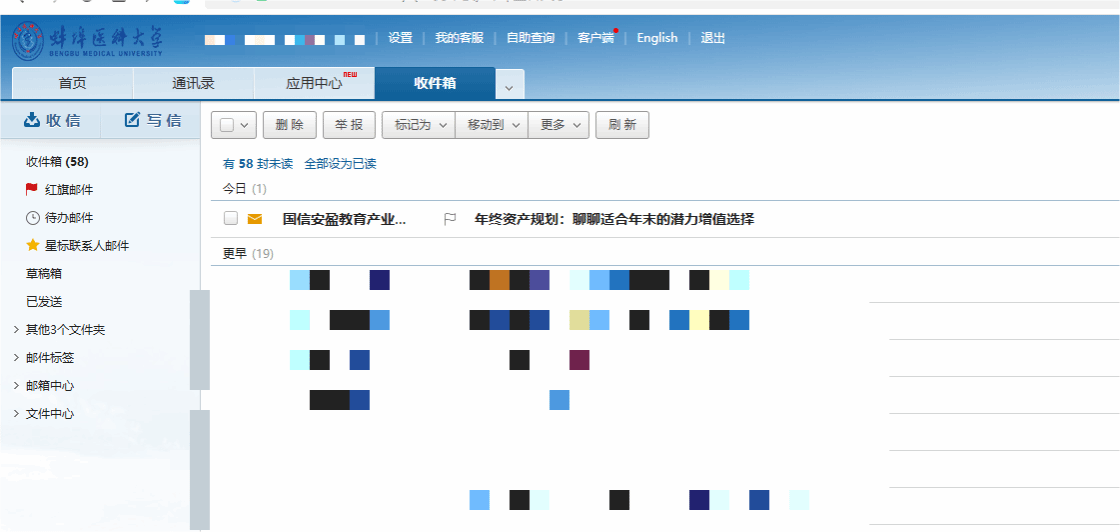
Task: Click the 全部设为已读 link
Action: (340, 163)
